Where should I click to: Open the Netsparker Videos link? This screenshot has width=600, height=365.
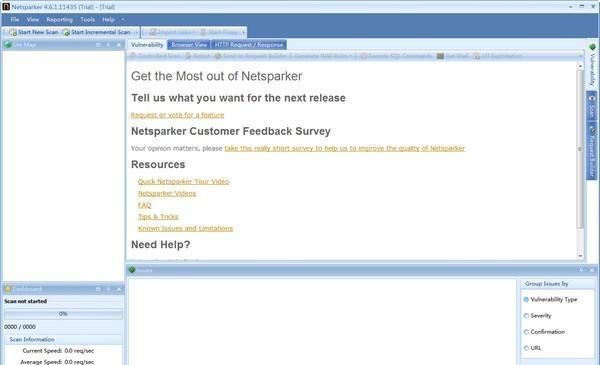tap(167, 193)
